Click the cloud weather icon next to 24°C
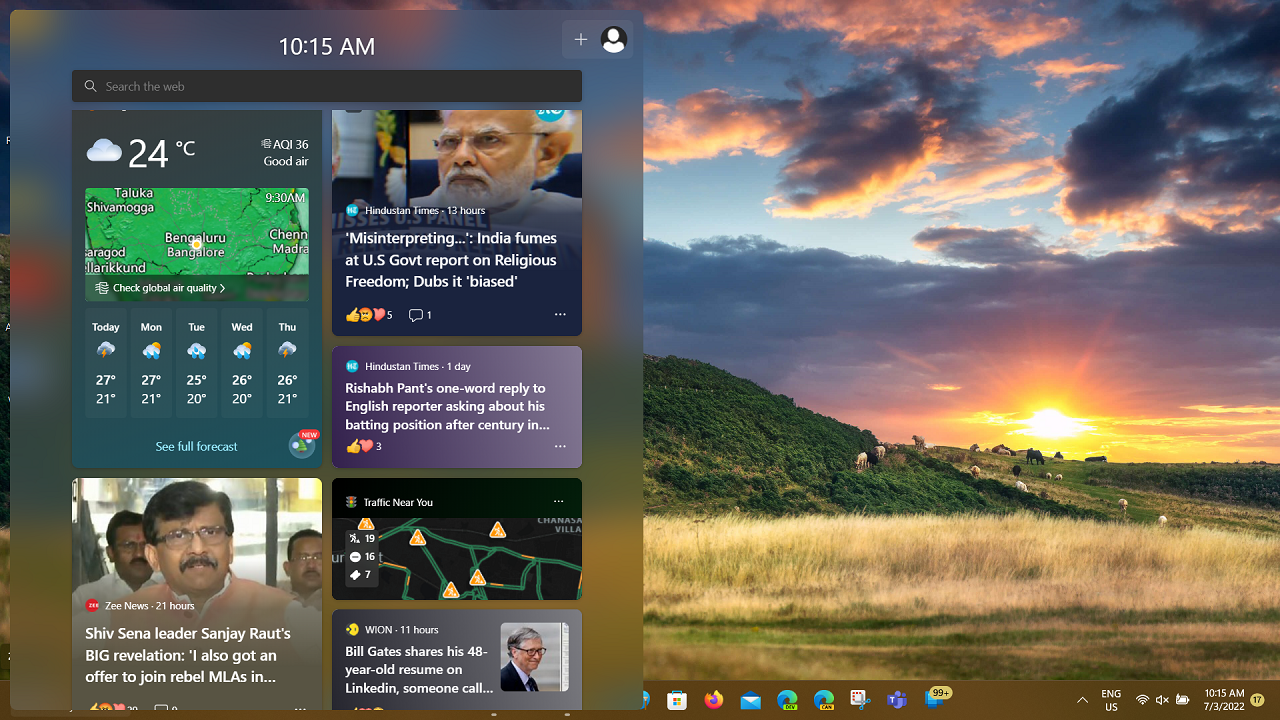The width and height of the screenshot is (1280, 720). pos(104,150)
